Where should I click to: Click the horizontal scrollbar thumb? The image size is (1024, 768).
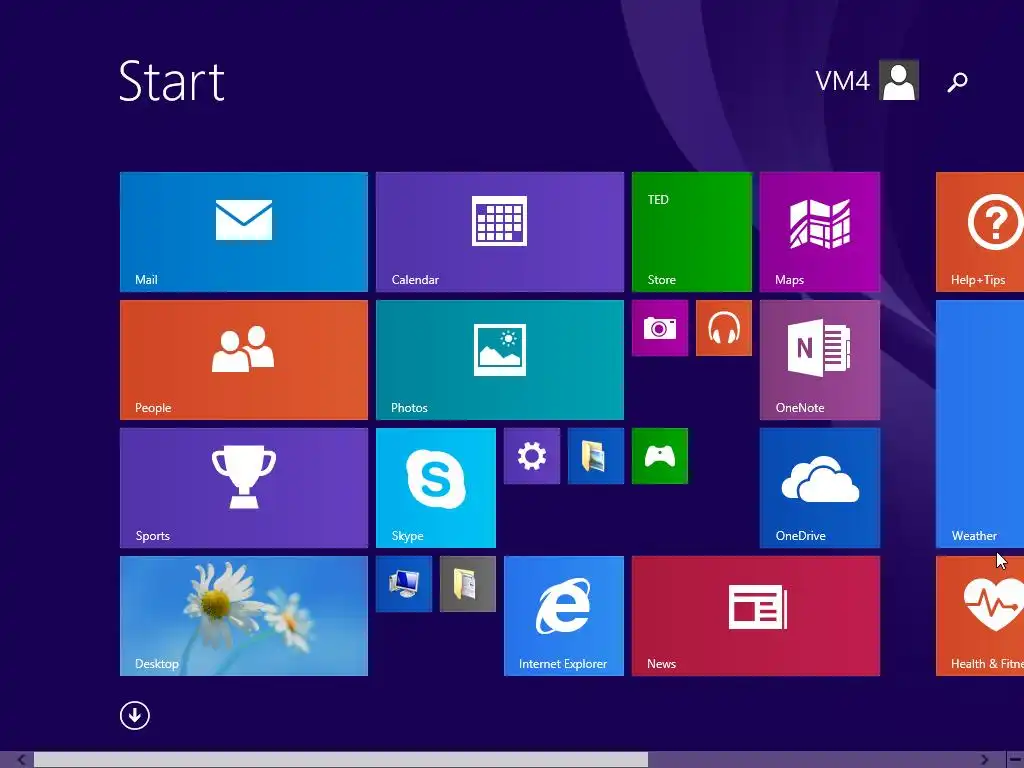click(341, 760)
